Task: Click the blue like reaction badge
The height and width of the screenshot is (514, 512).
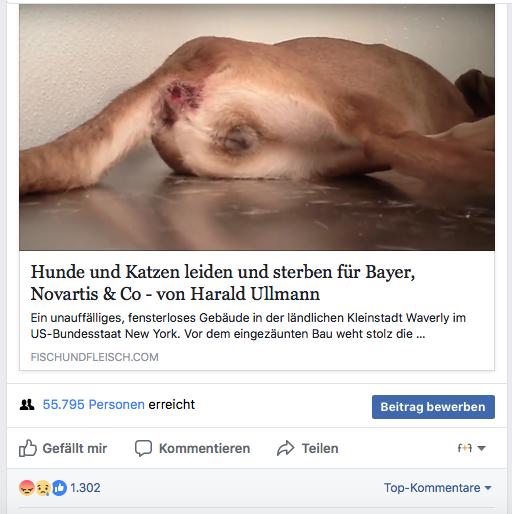Action: click(59, 488)
